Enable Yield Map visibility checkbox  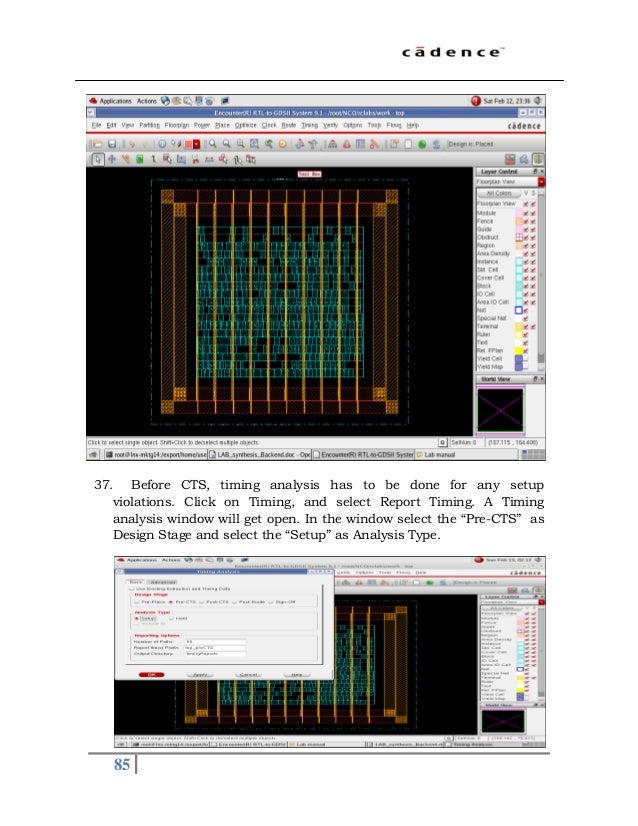[x=526, y=367]
